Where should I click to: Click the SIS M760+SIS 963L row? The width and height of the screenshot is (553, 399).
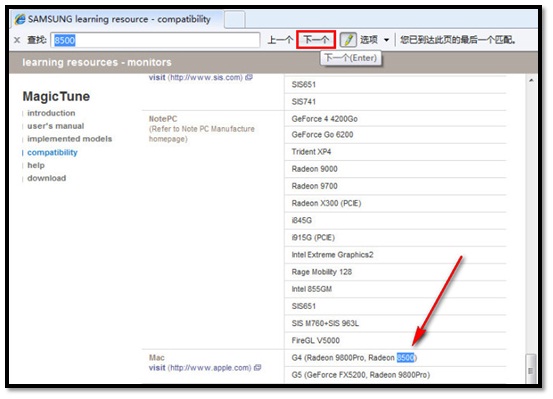click(x=395, y=324)
